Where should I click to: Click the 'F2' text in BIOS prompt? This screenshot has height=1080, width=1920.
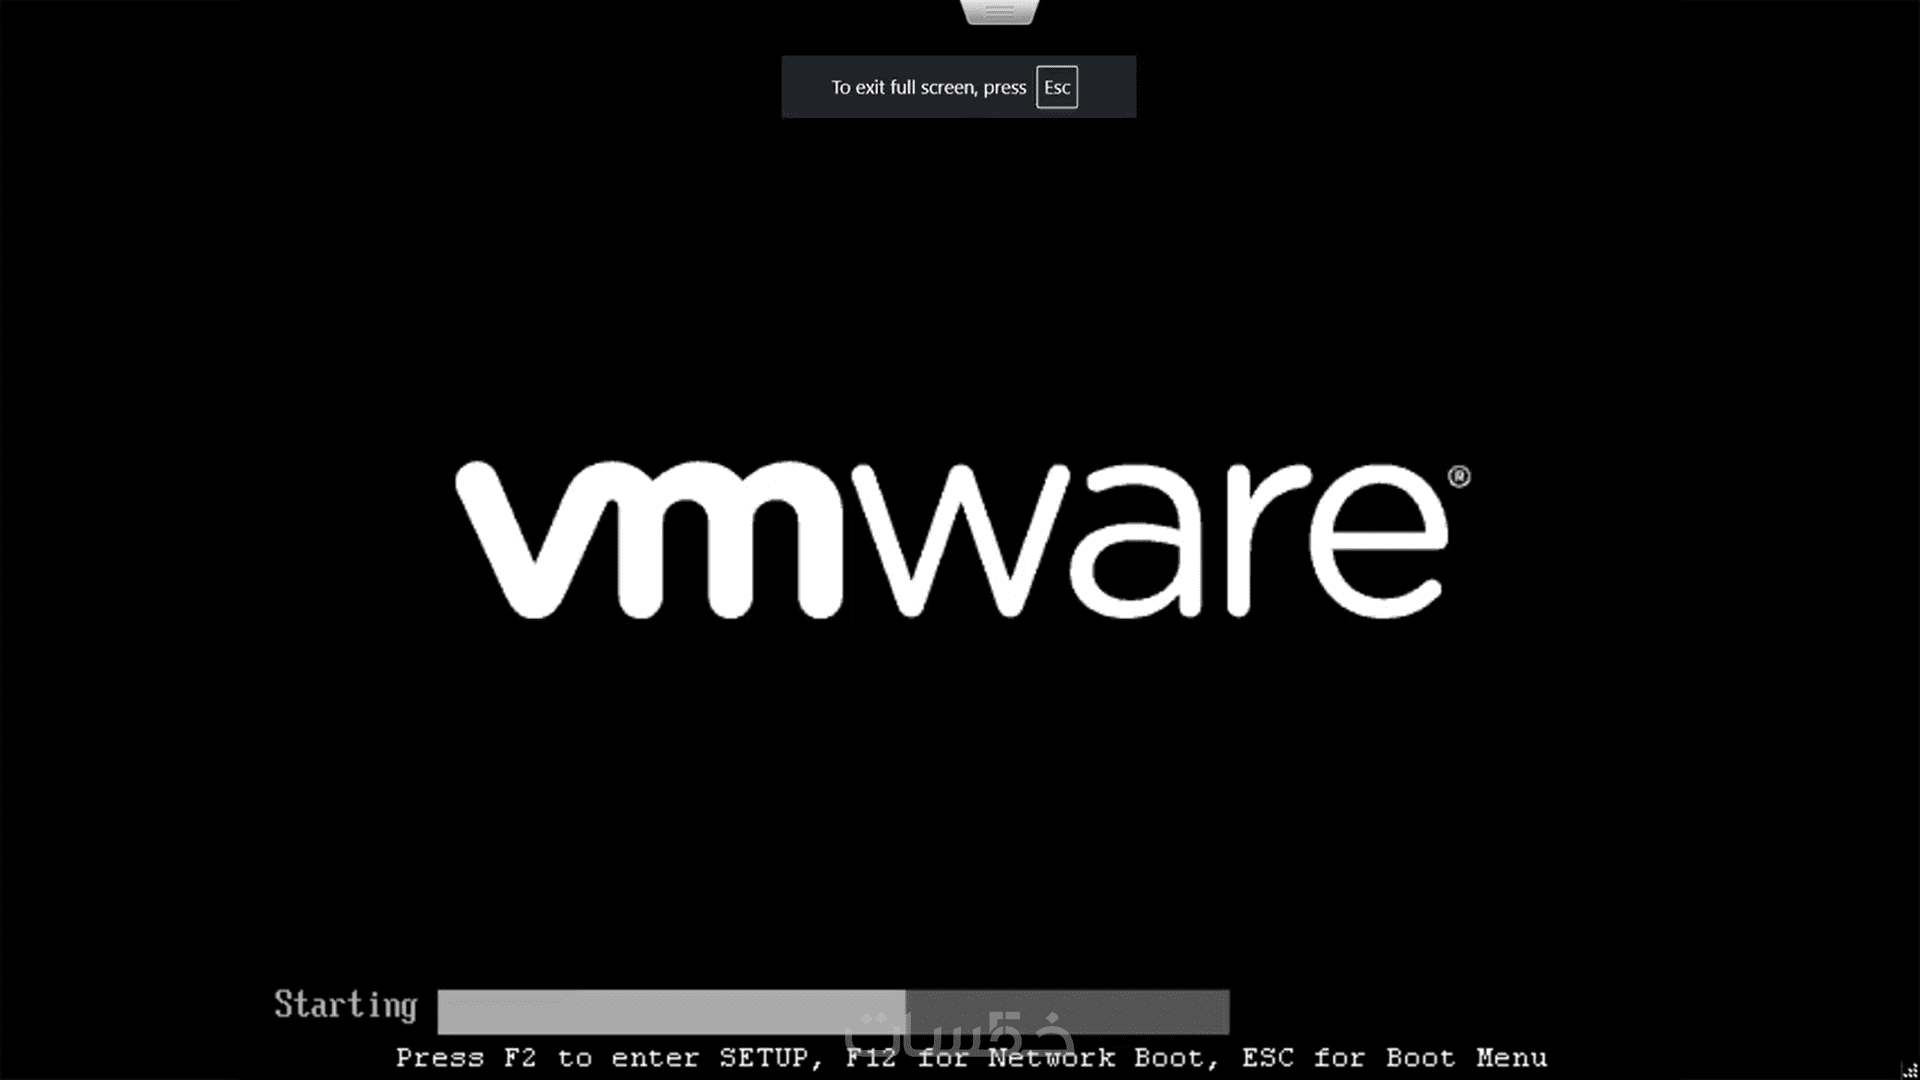519,1058
